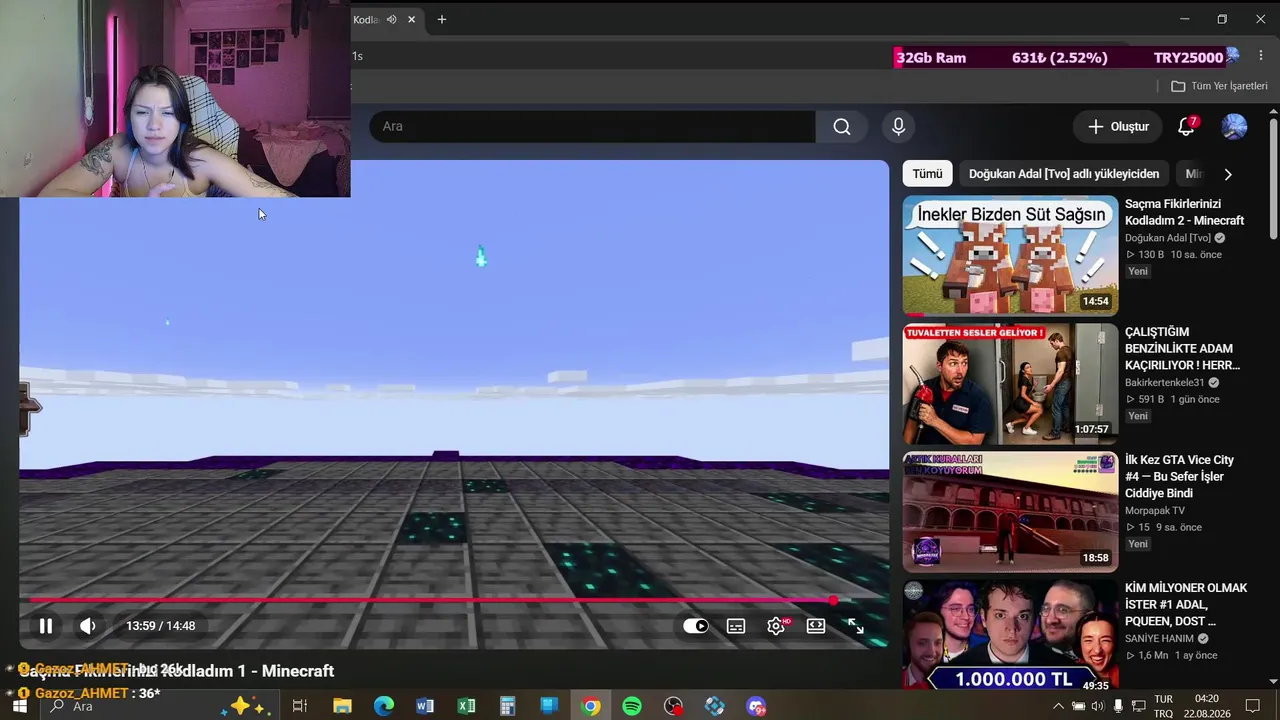Mute the video with the speaker icon
Screen dimensions: 1280x720
point(88,626)
